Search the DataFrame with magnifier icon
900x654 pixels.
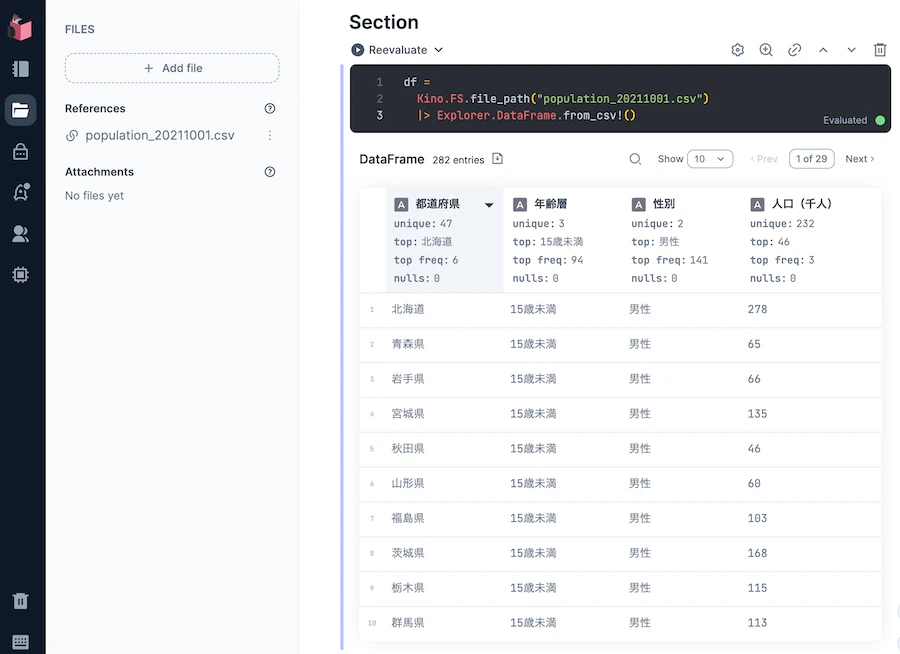tap(635, 159)
